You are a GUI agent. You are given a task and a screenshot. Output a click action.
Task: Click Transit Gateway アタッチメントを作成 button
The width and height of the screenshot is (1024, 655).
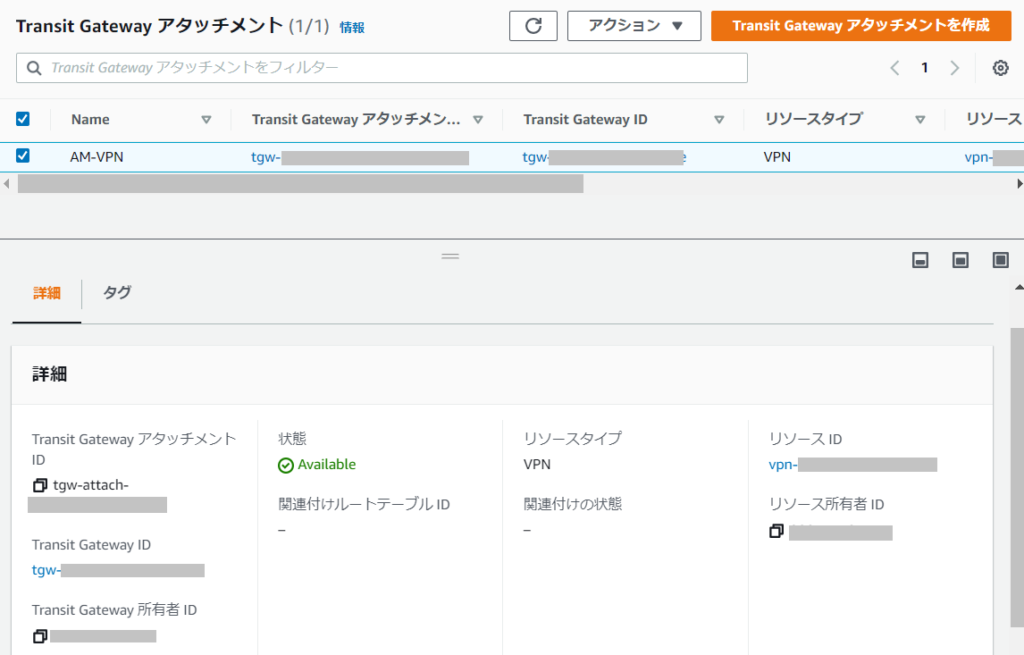click(x=861, y=26)
